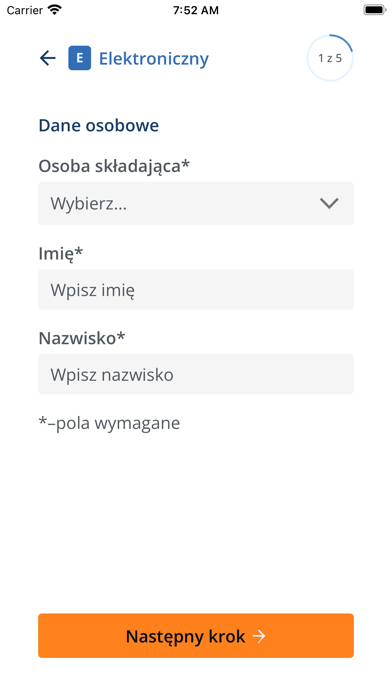The width and height of the screenshot is (392, 696).
Task: Focus the Wpisz imię input field
Action: click(x=196, y=289)
